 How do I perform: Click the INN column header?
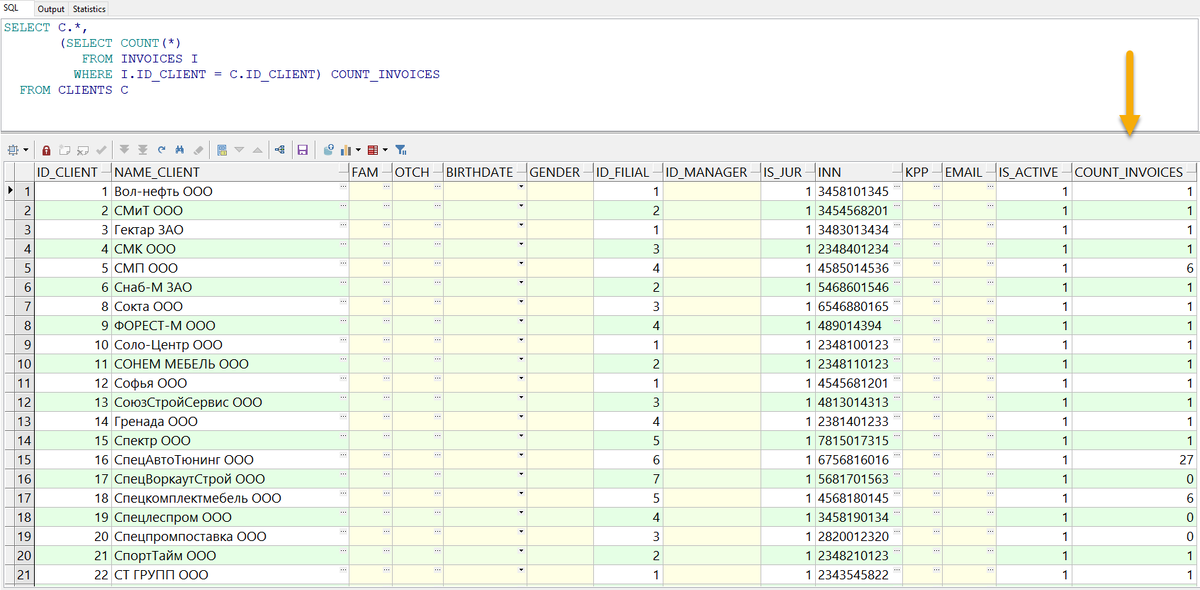pyautogui.click(x=858, y=172)
